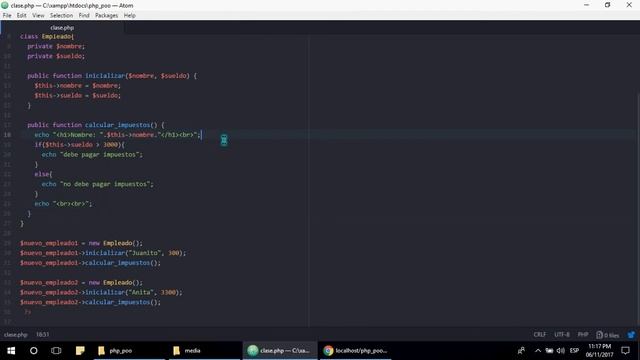This screenshot has width=640, height=360.
Task: Click the inicializar("Anita", 3300) line
Action: pos(101,292)
